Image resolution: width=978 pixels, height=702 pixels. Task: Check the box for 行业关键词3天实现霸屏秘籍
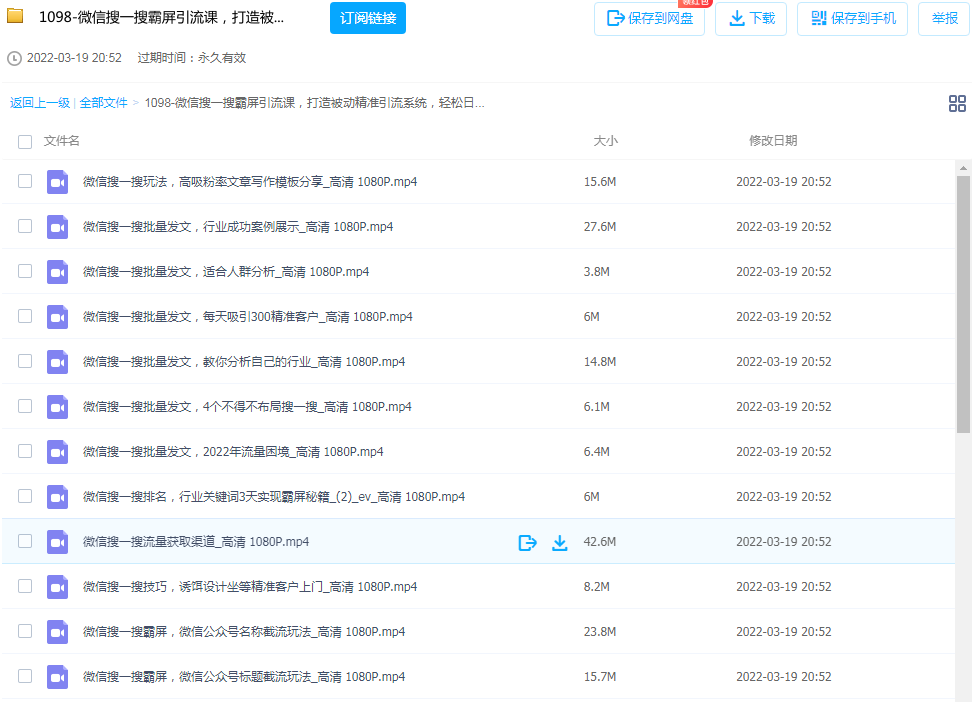(x=25, y=495)
